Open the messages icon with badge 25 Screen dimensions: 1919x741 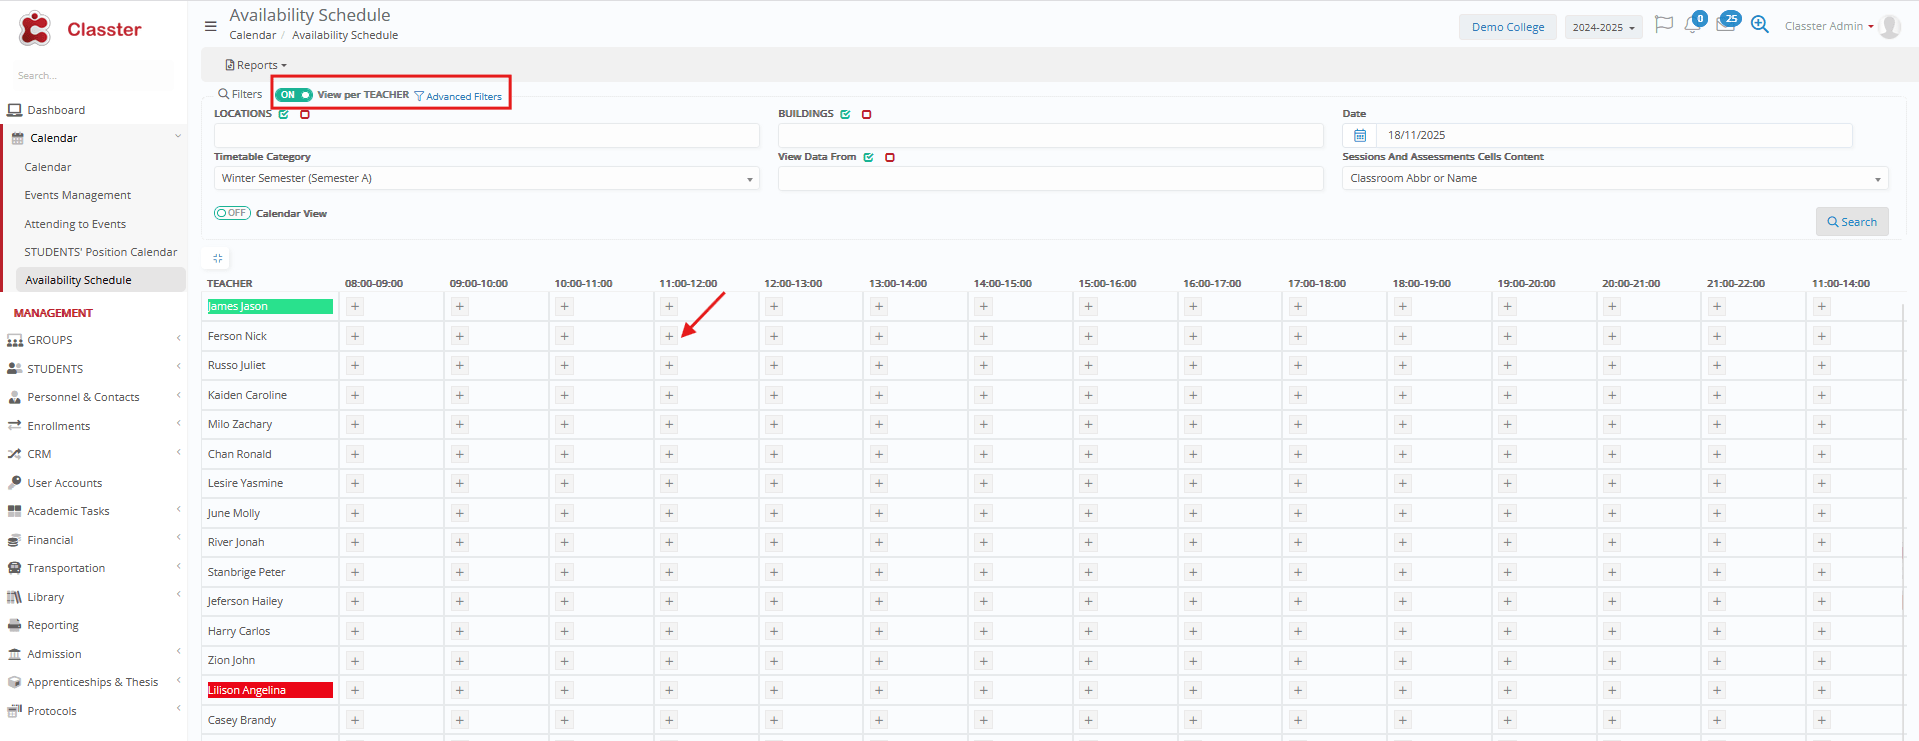1726,25
